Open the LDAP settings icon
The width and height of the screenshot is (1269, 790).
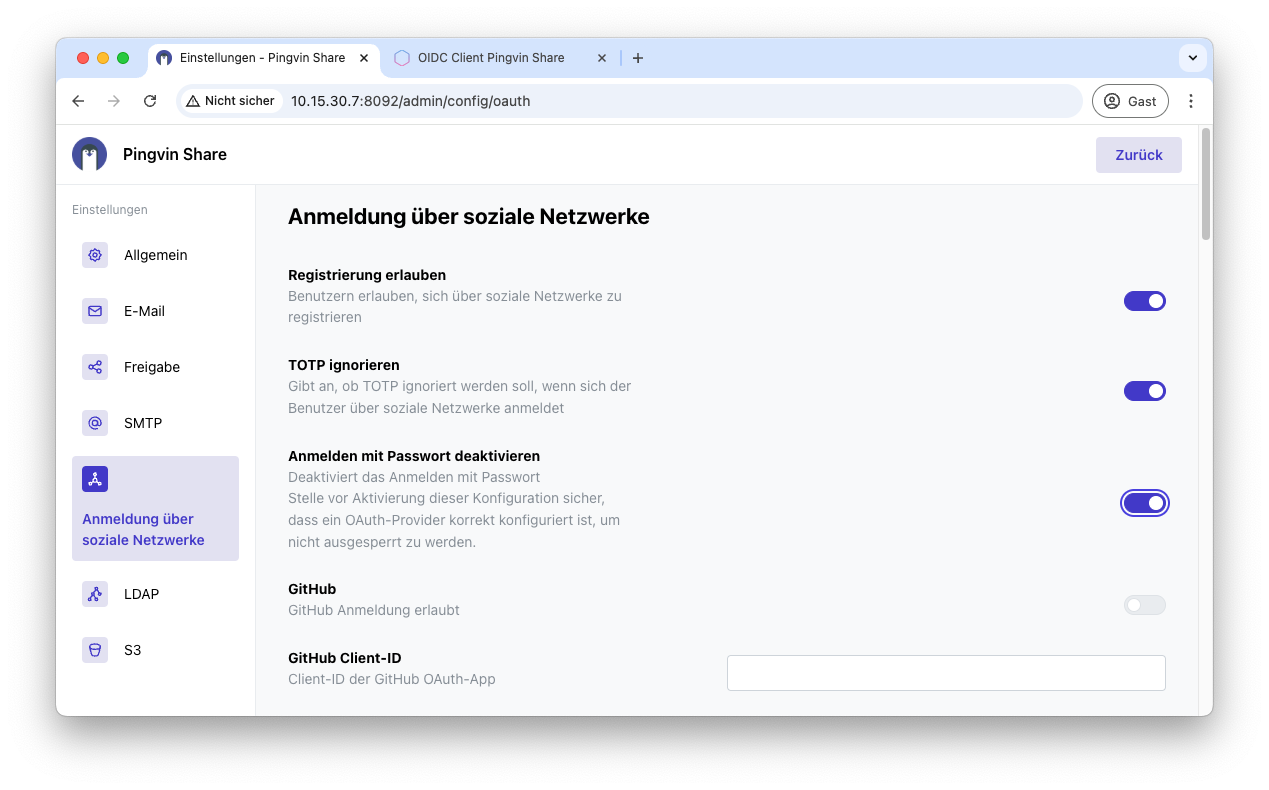(95, 594)
